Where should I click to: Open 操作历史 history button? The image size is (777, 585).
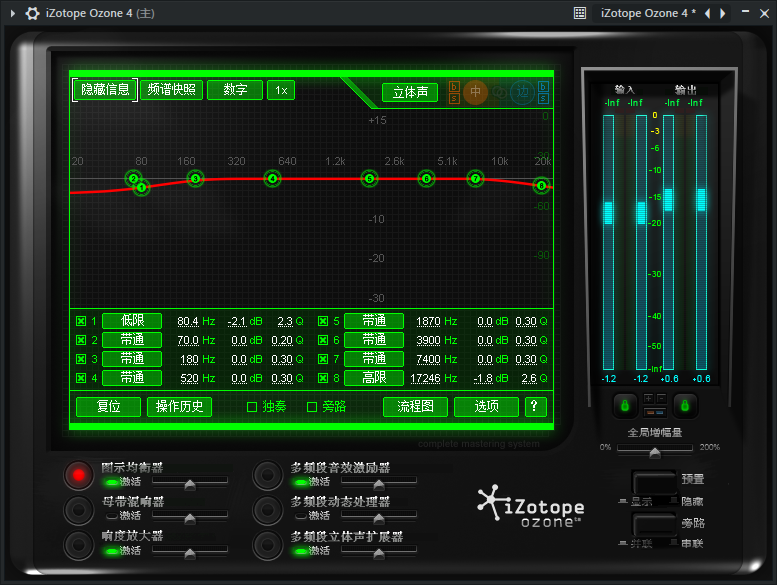pos(179,407)
